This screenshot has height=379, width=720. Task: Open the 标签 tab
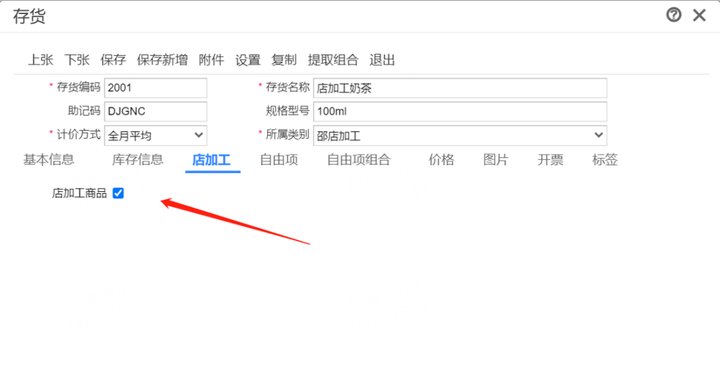tap(605, 160)
